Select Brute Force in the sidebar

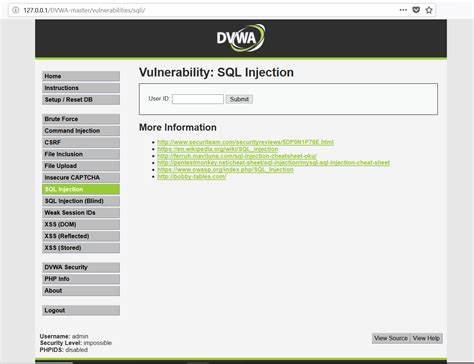coord(81,119)
